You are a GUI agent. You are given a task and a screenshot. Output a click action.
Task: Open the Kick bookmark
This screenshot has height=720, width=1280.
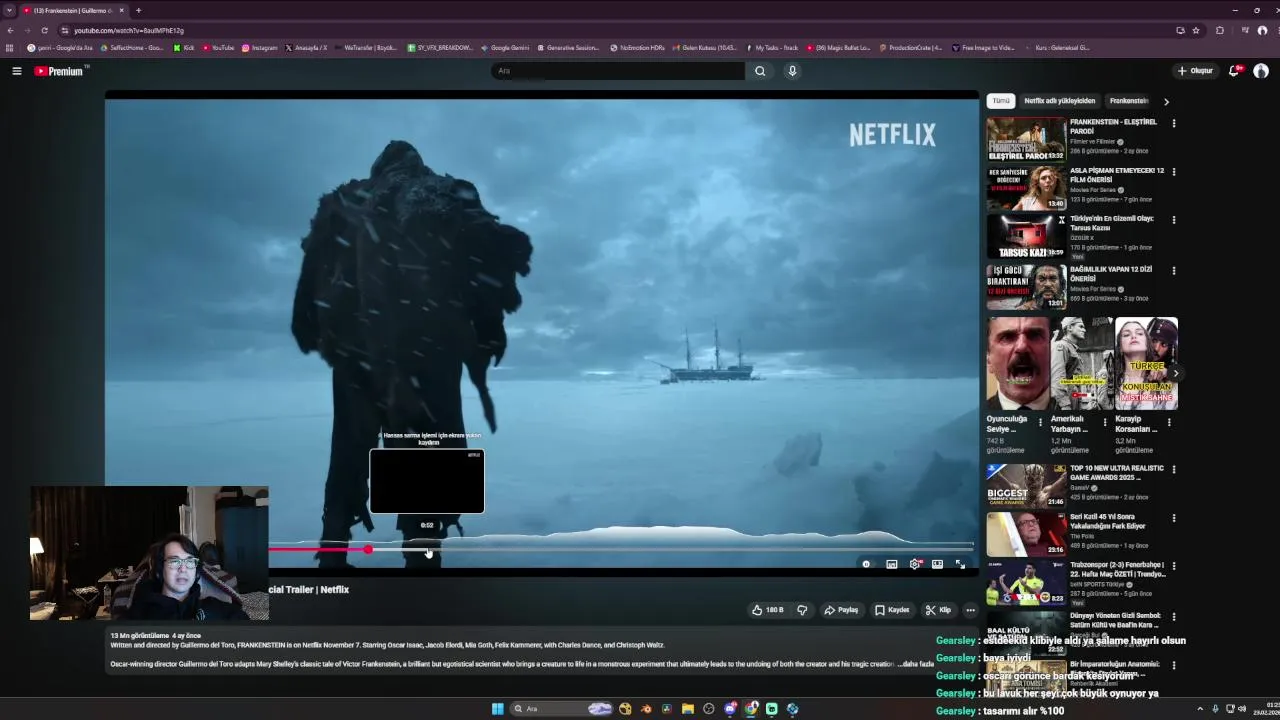(184, 47)
